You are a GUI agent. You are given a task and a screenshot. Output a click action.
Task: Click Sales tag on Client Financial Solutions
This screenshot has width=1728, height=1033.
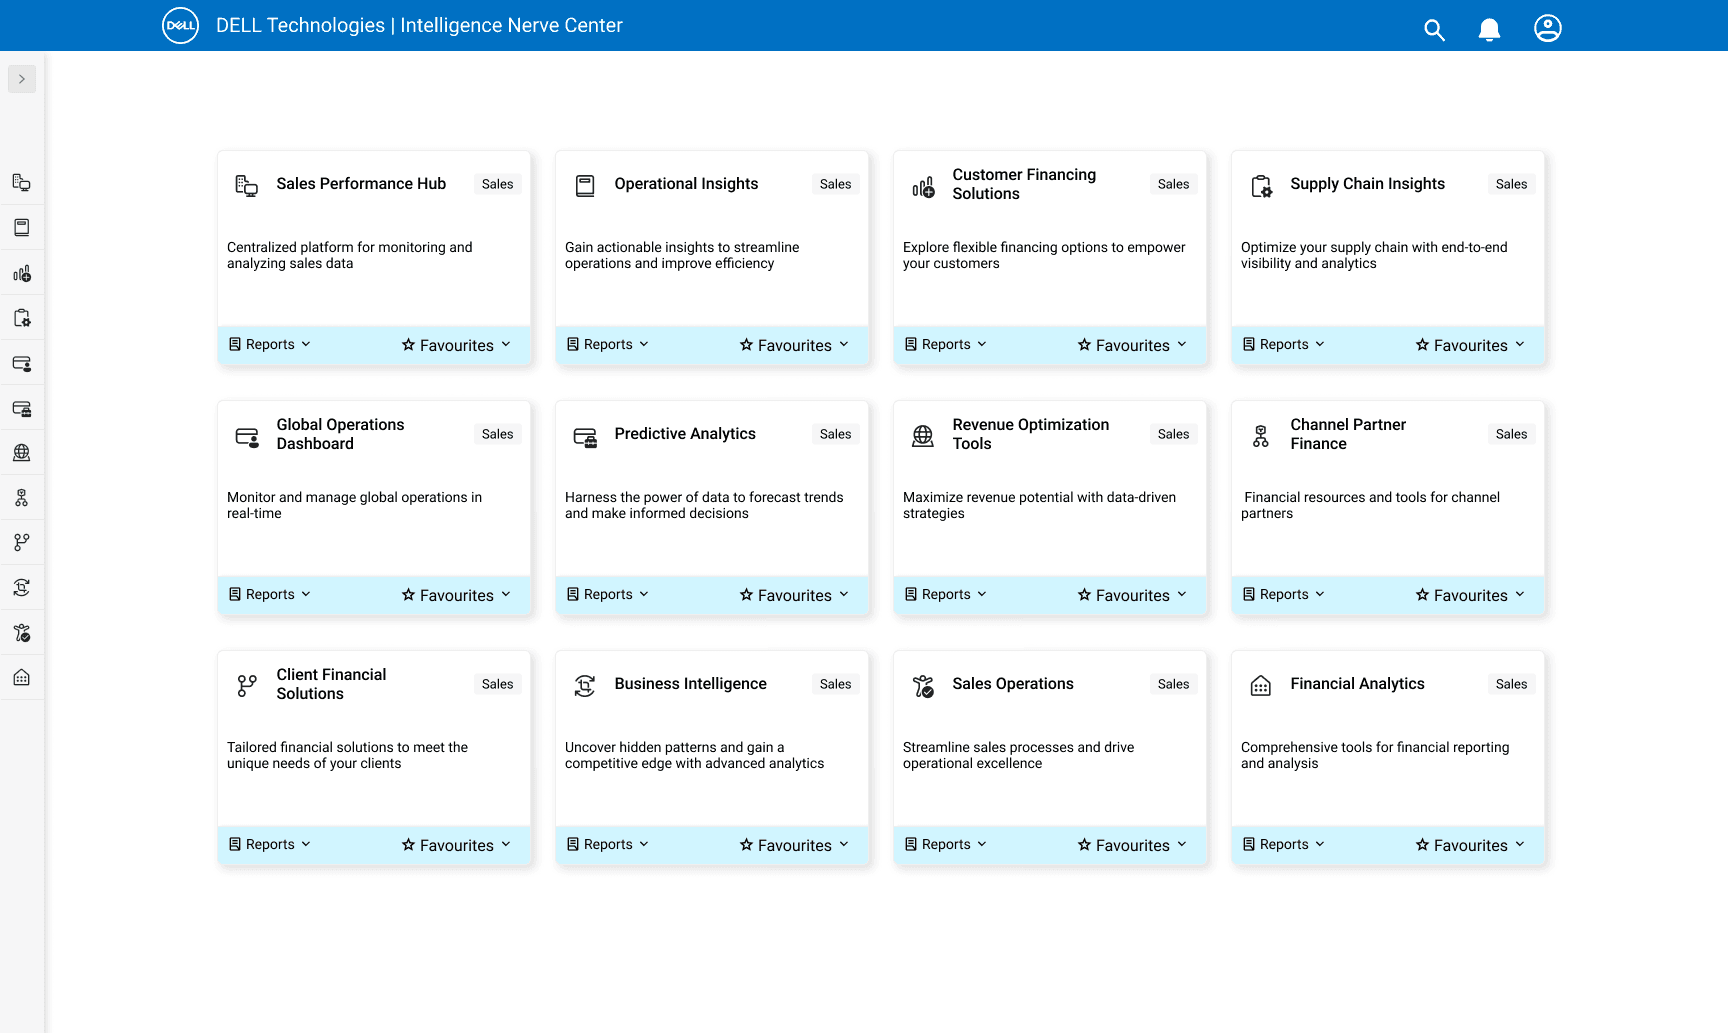click(497, 684)
